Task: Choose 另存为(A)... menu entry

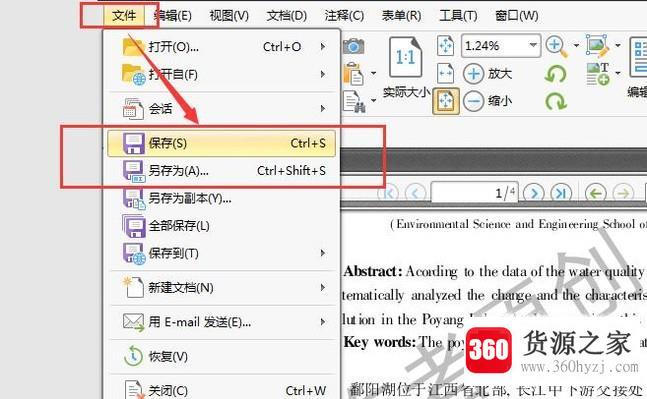Action: tap(223, 171)
